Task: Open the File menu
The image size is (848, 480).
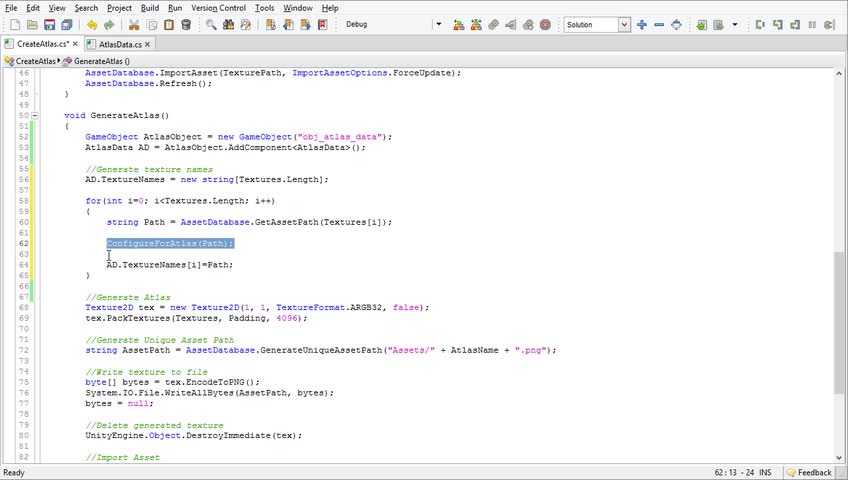Action: [x=11, y=8]
